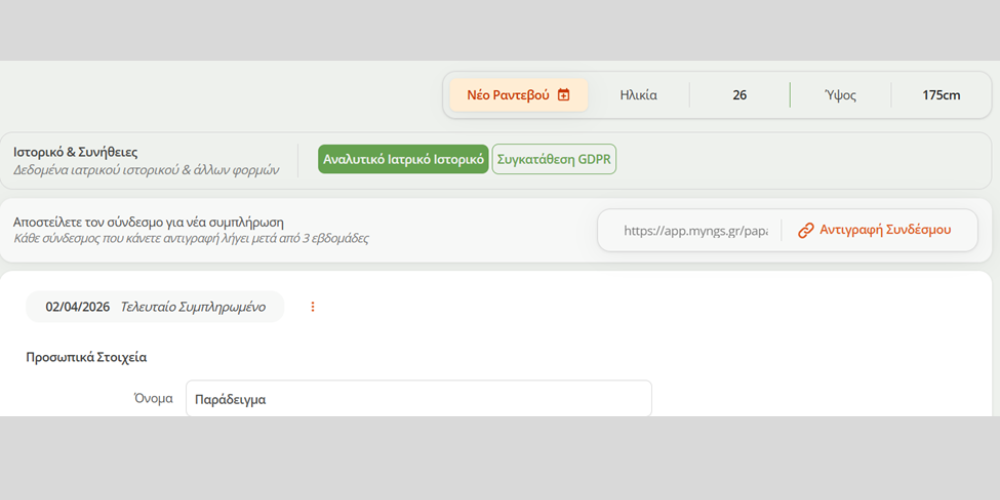Click the Όνομα field label
This screenshot has height=500, width=1000.
pos(153,398)
